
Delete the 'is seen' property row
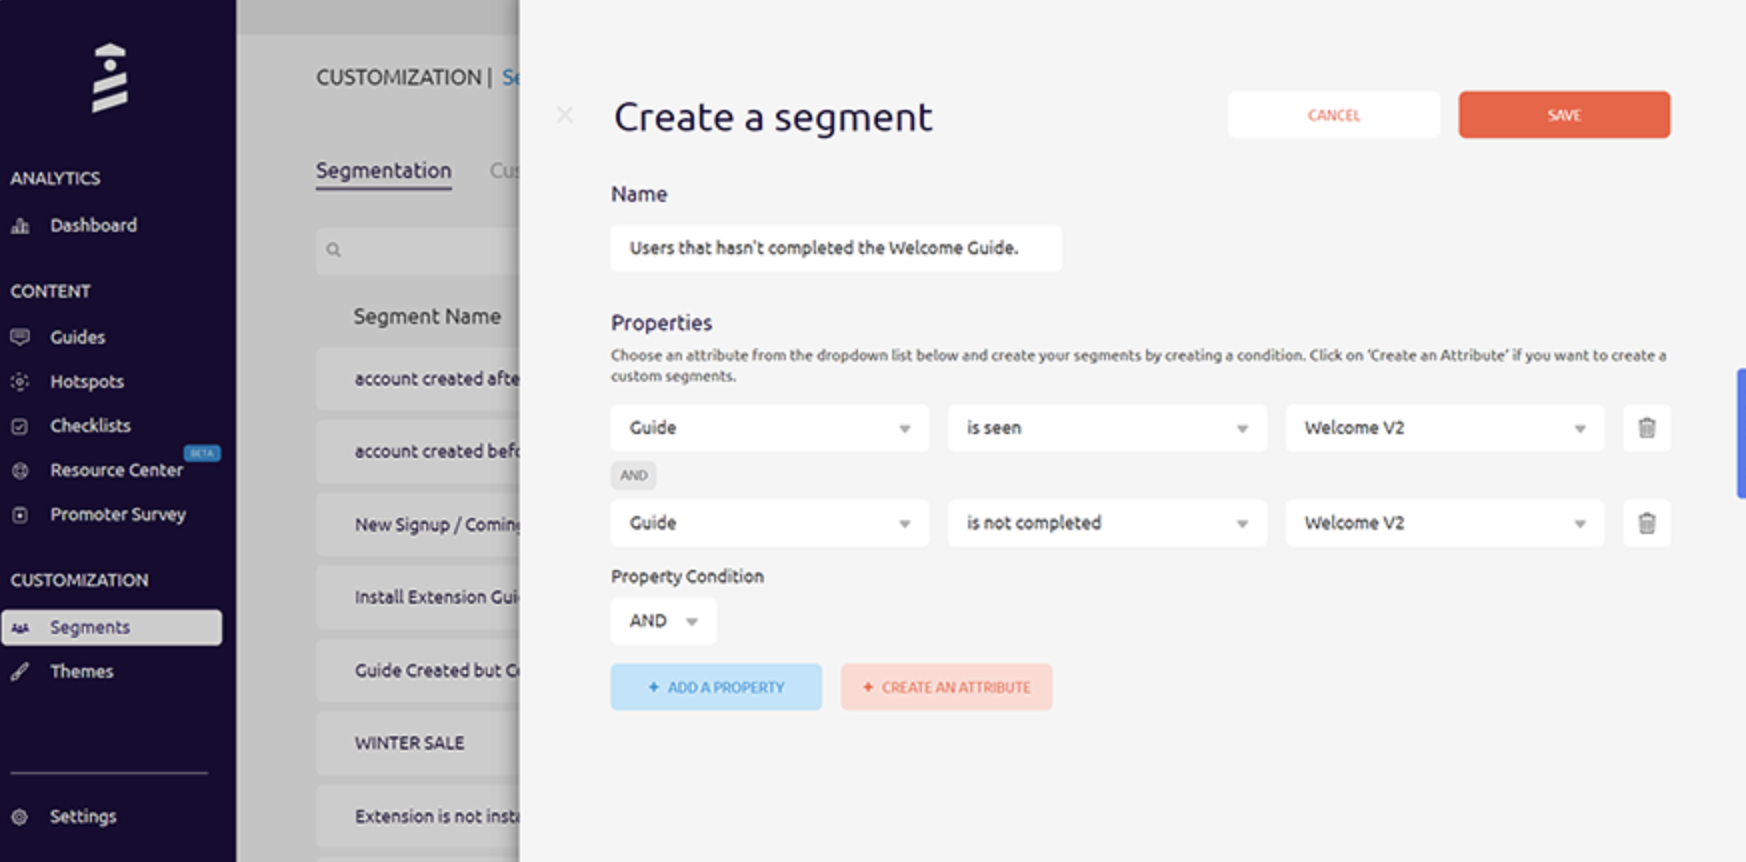[x=1646, y=428]
